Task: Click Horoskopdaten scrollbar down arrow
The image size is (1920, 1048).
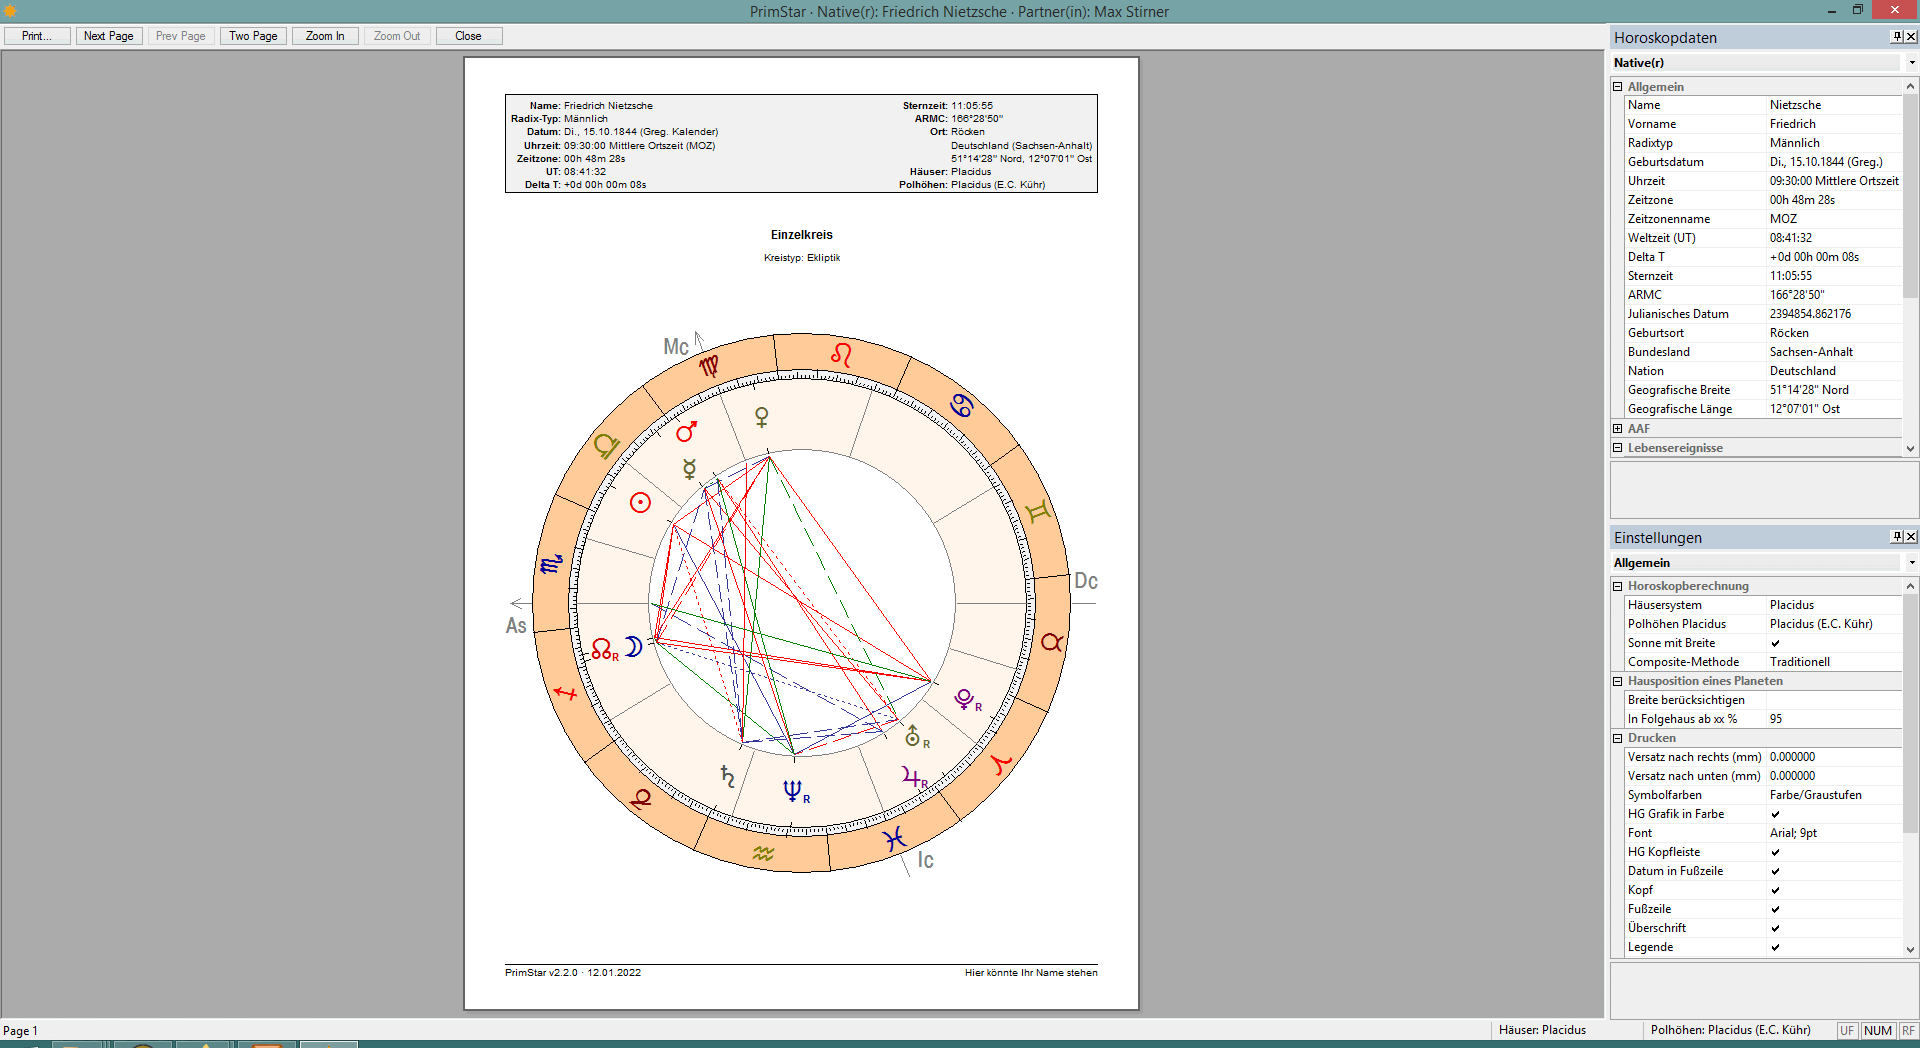Action: [1910, 450]
